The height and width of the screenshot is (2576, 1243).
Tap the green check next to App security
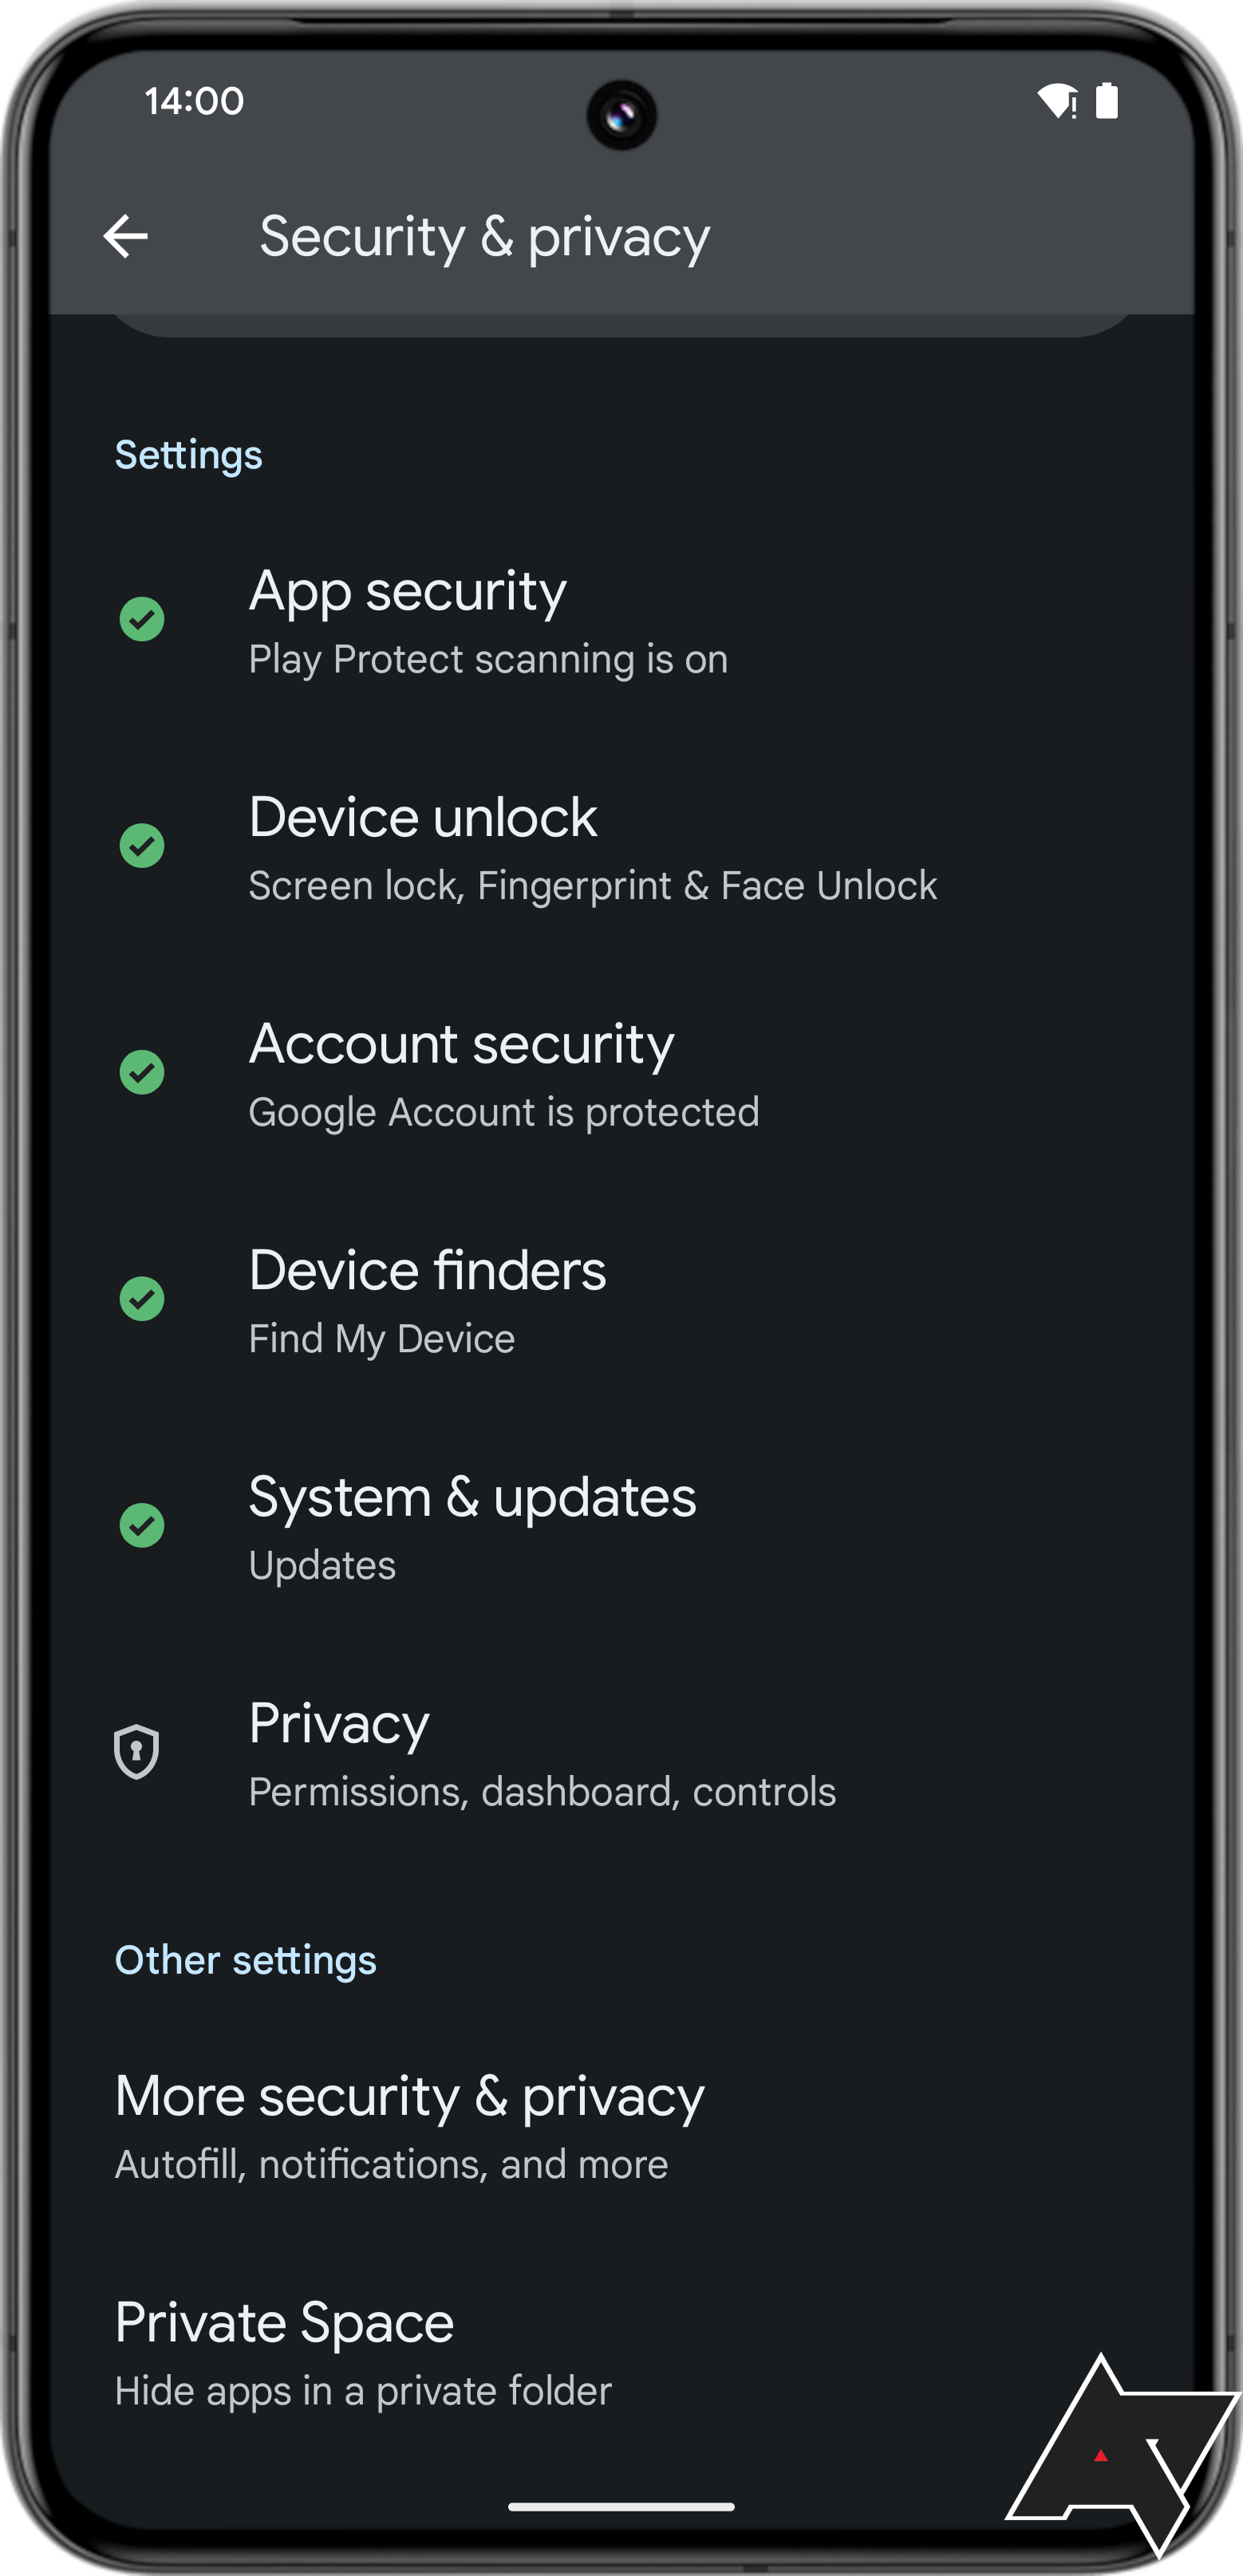click(142, 619)
